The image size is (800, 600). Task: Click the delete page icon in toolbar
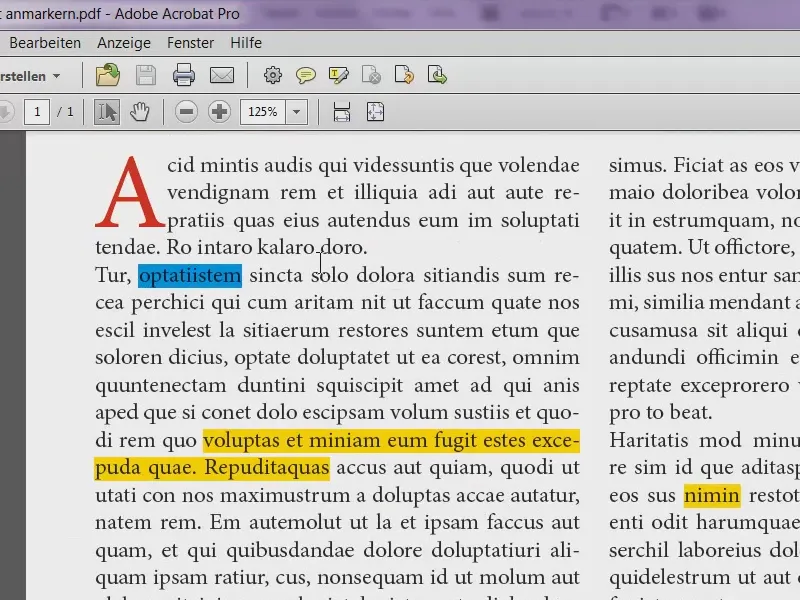tap(371, 75)
